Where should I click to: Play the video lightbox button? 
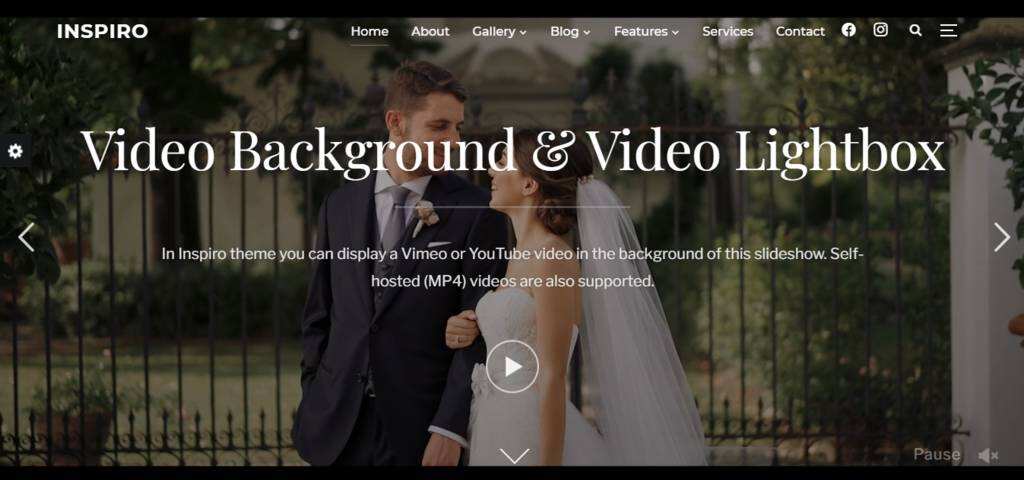pyautogui.click(x=513, y=366)
